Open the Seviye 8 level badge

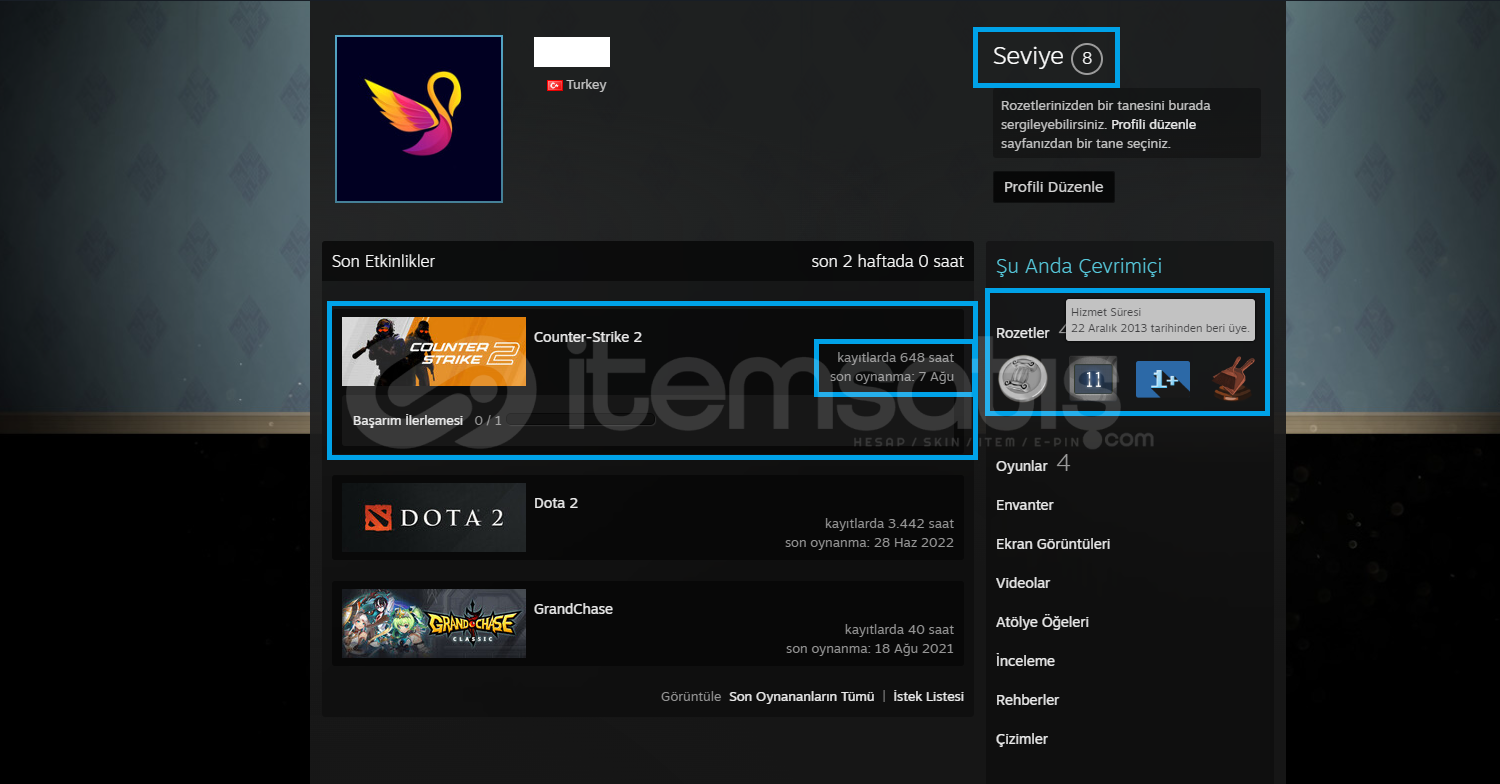pos(1087,59)
